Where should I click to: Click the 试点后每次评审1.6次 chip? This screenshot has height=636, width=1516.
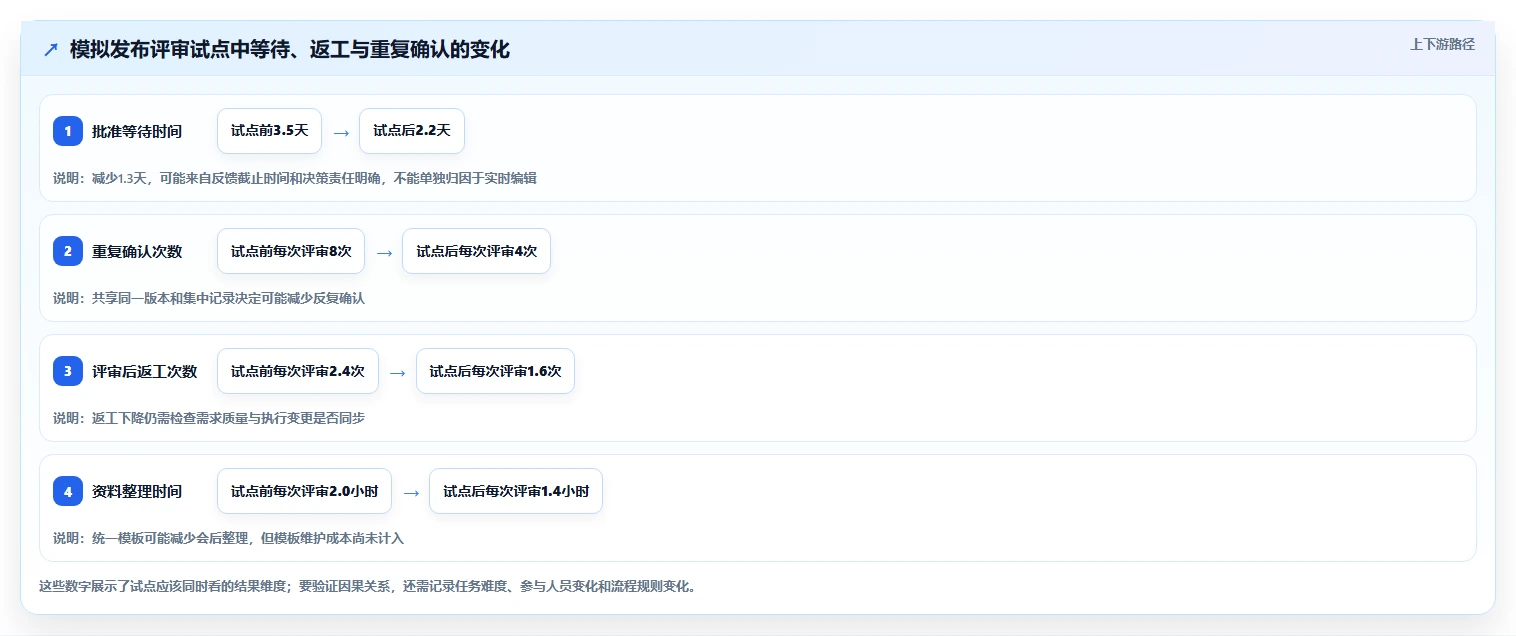[495, 371]
